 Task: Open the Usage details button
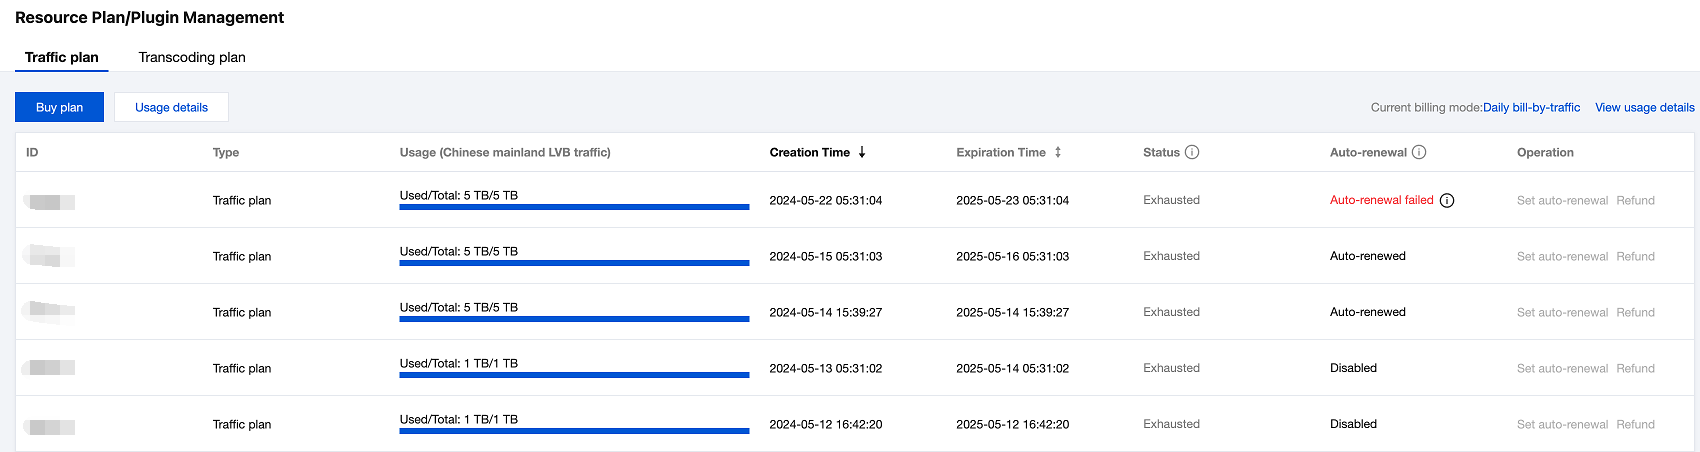[x=171, y=107]
